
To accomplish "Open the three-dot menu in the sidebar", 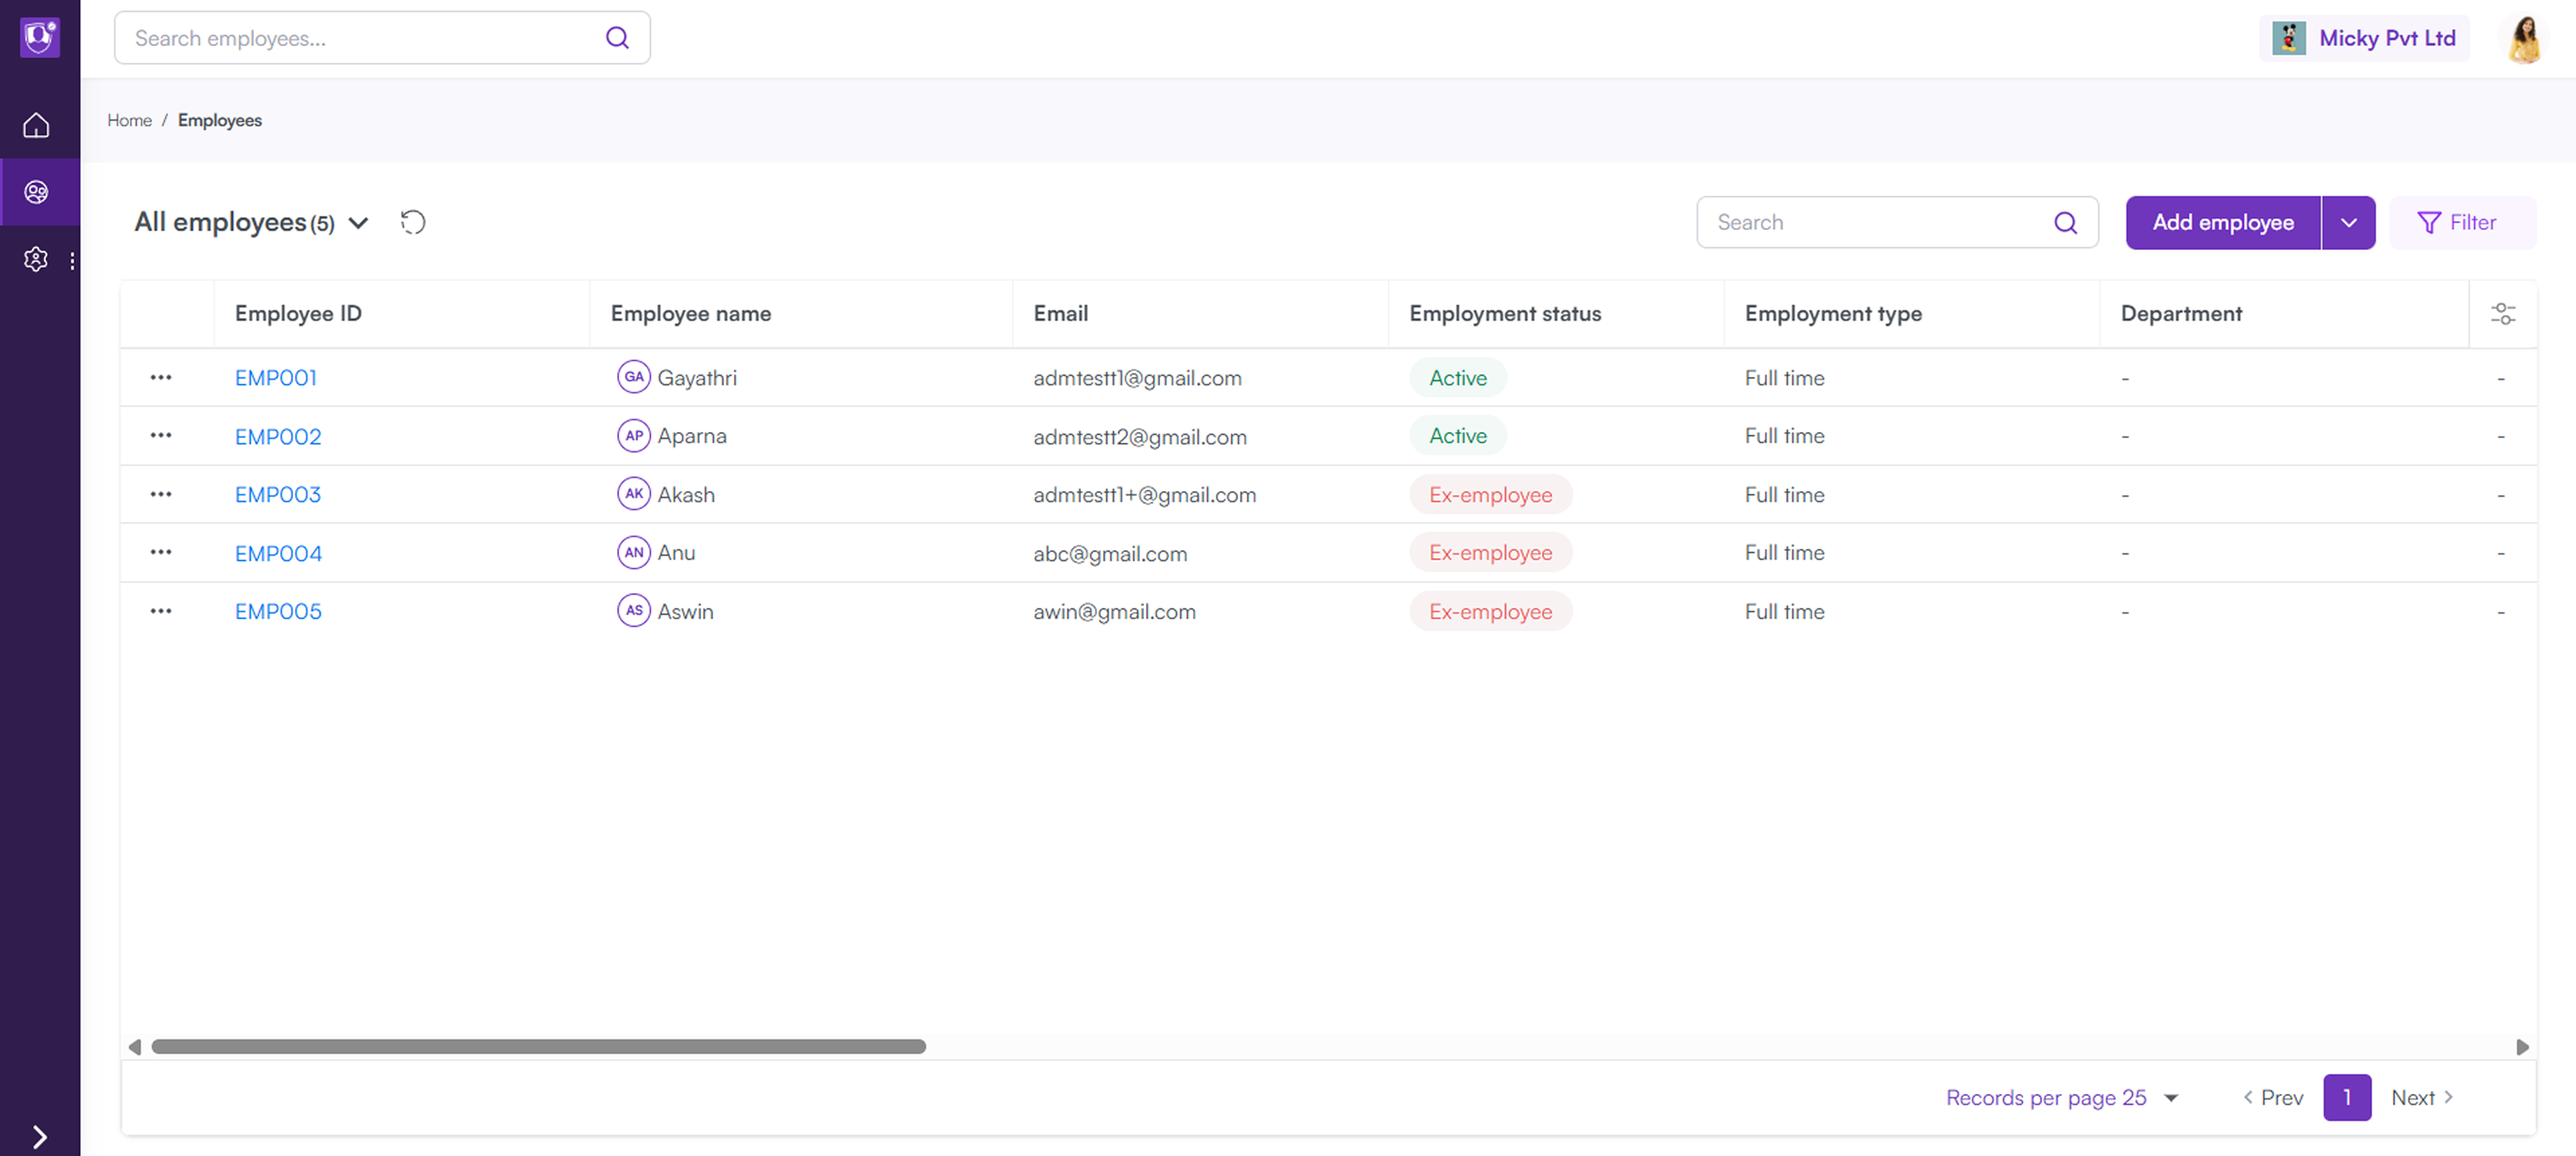I will (x=71, y=260).
